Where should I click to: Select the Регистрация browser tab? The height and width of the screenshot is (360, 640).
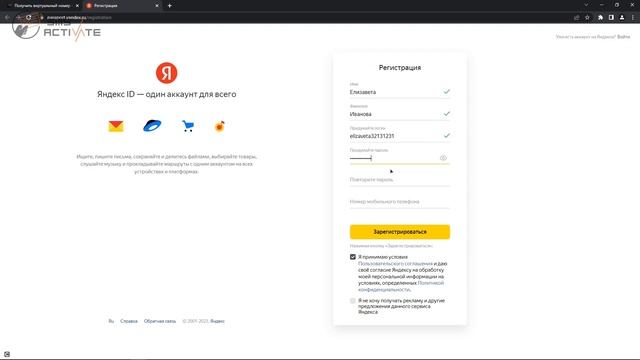122,6
